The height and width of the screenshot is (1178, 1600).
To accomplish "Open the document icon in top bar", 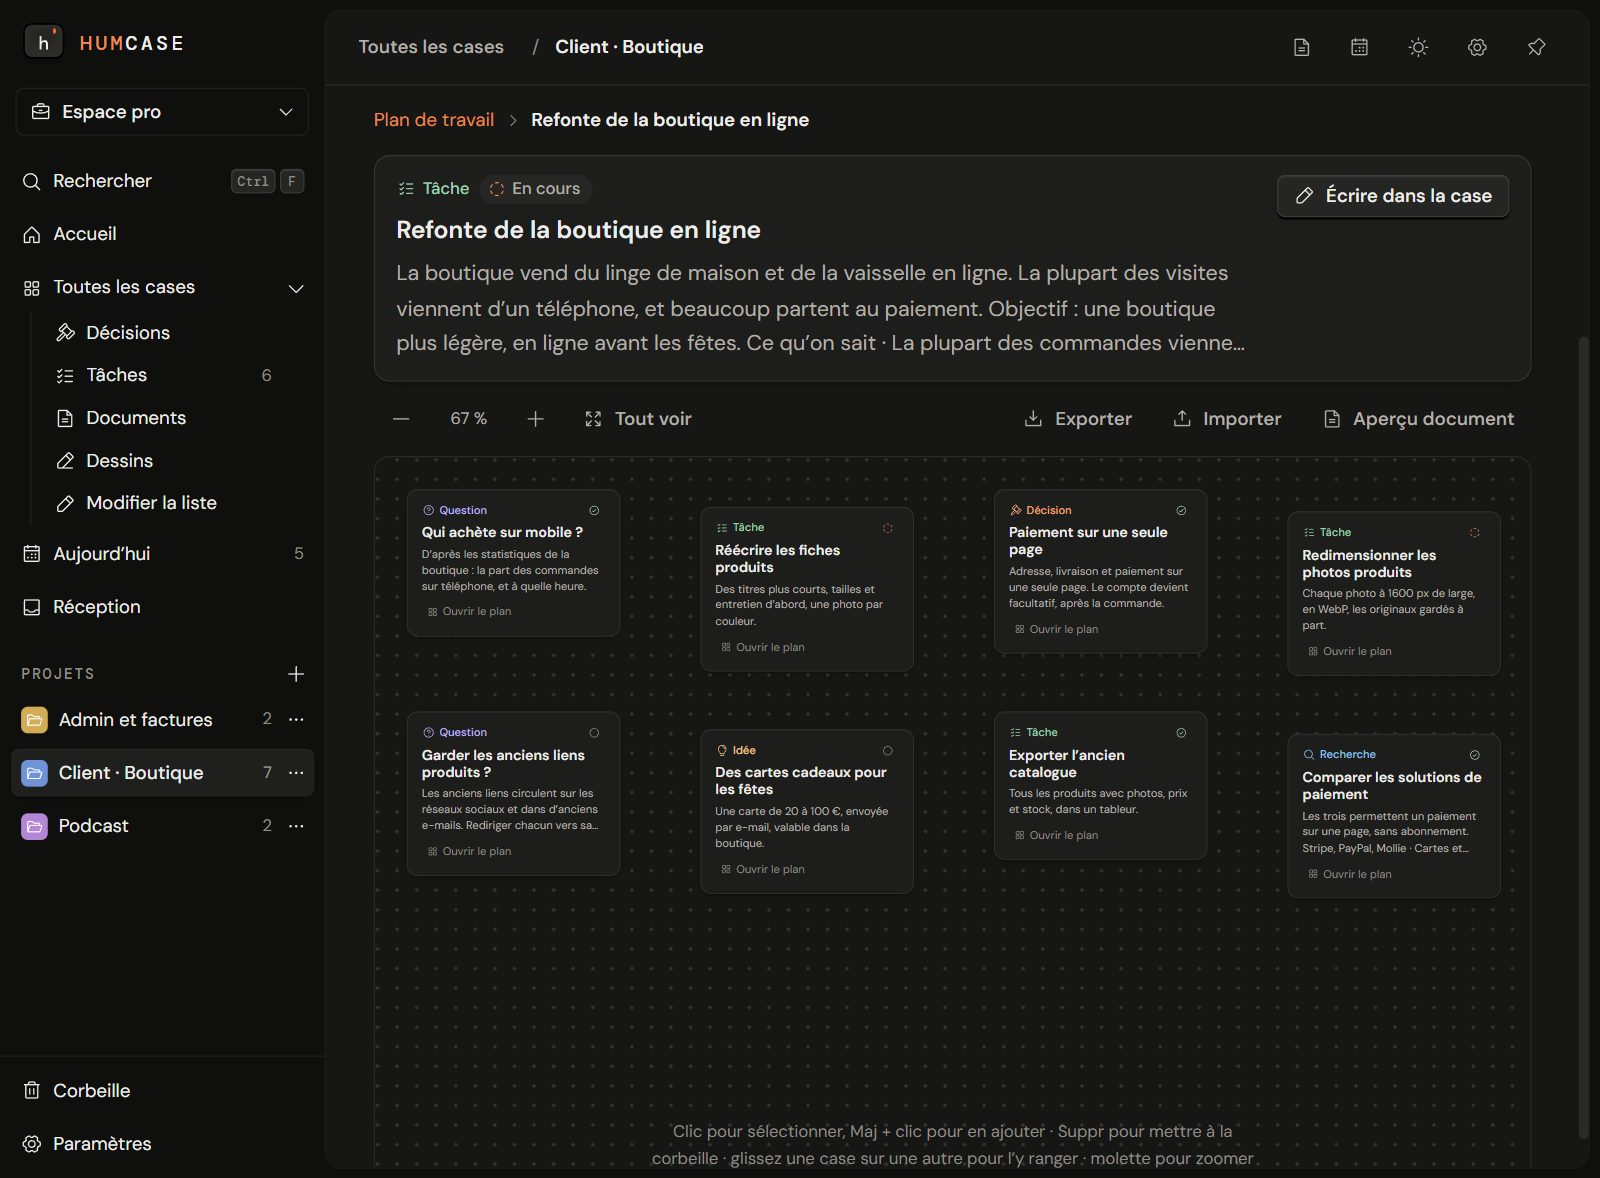I will (x=1301, y=47).
